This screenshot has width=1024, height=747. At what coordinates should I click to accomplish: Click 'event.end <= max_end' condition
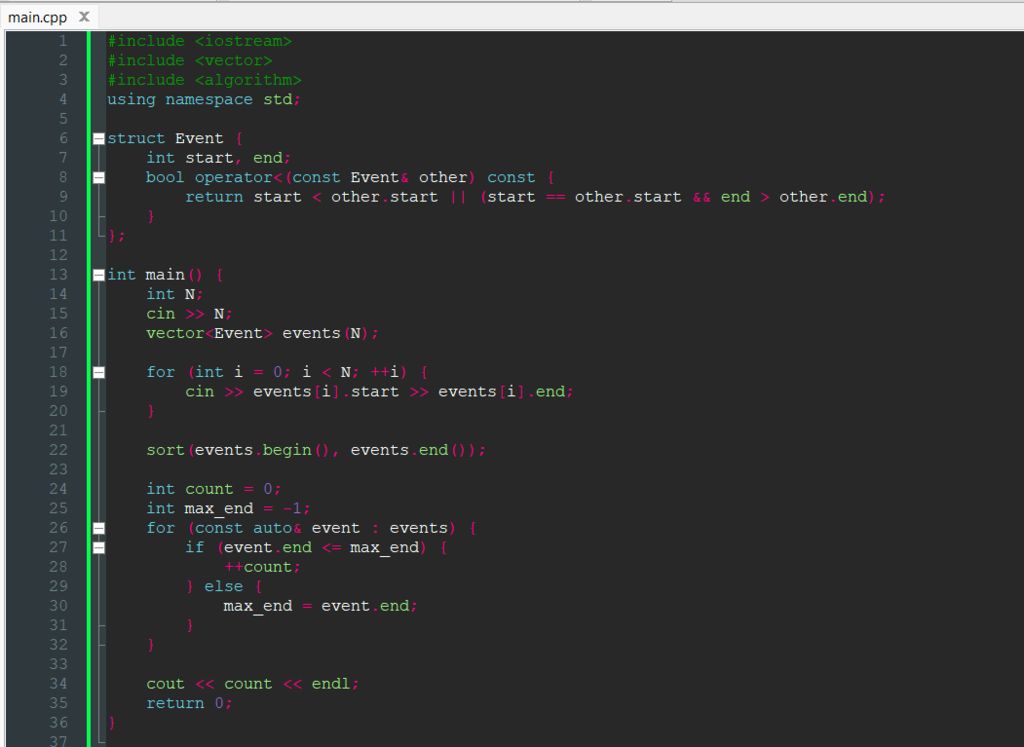point(321,548)
